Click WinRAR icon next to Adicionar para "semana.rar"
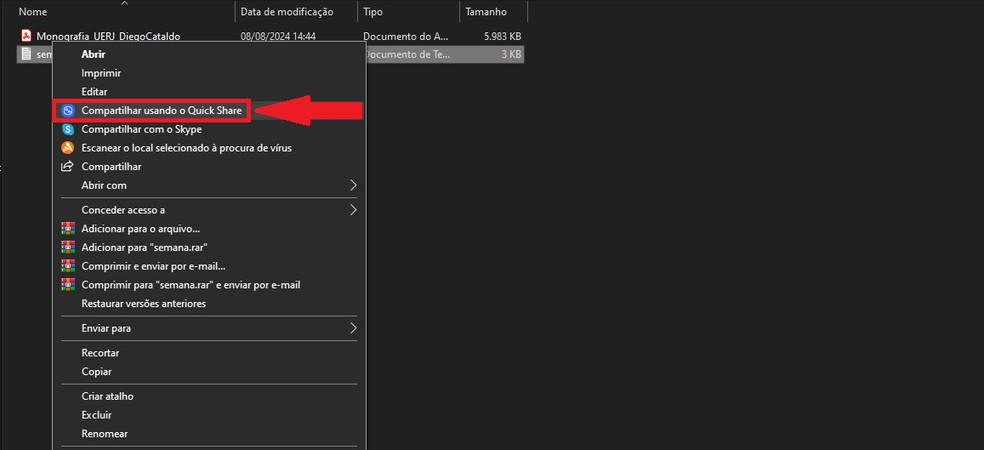The image size is (984, 450). 68,247
